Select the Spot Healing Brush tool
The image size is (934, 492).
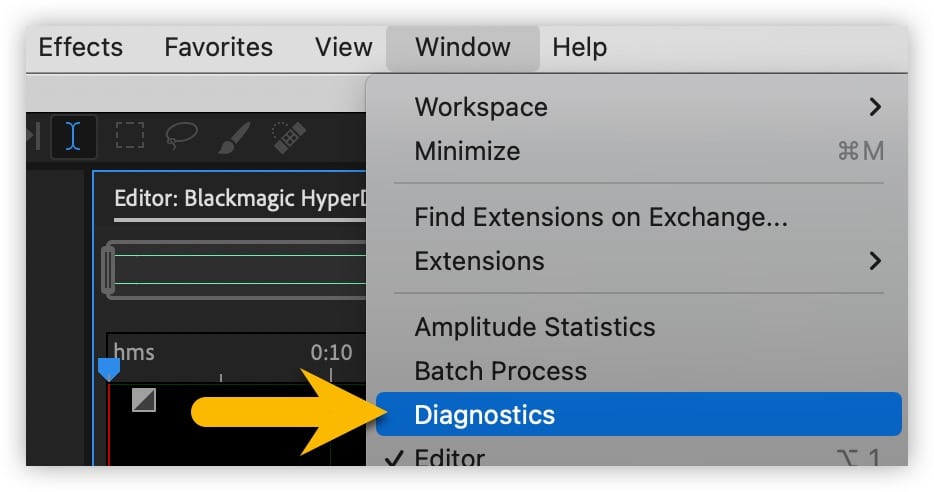pos(288,137)
